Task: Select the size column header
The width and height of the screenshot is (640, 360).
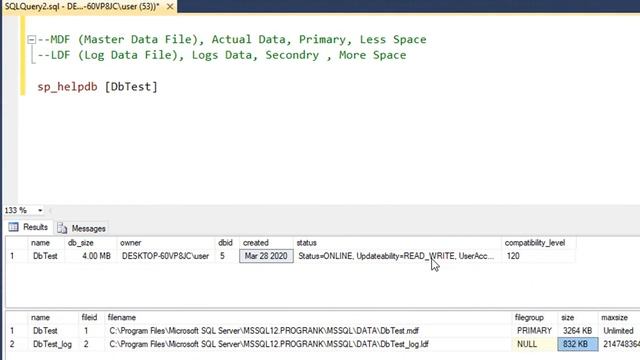Action: (x=578, y=318)
